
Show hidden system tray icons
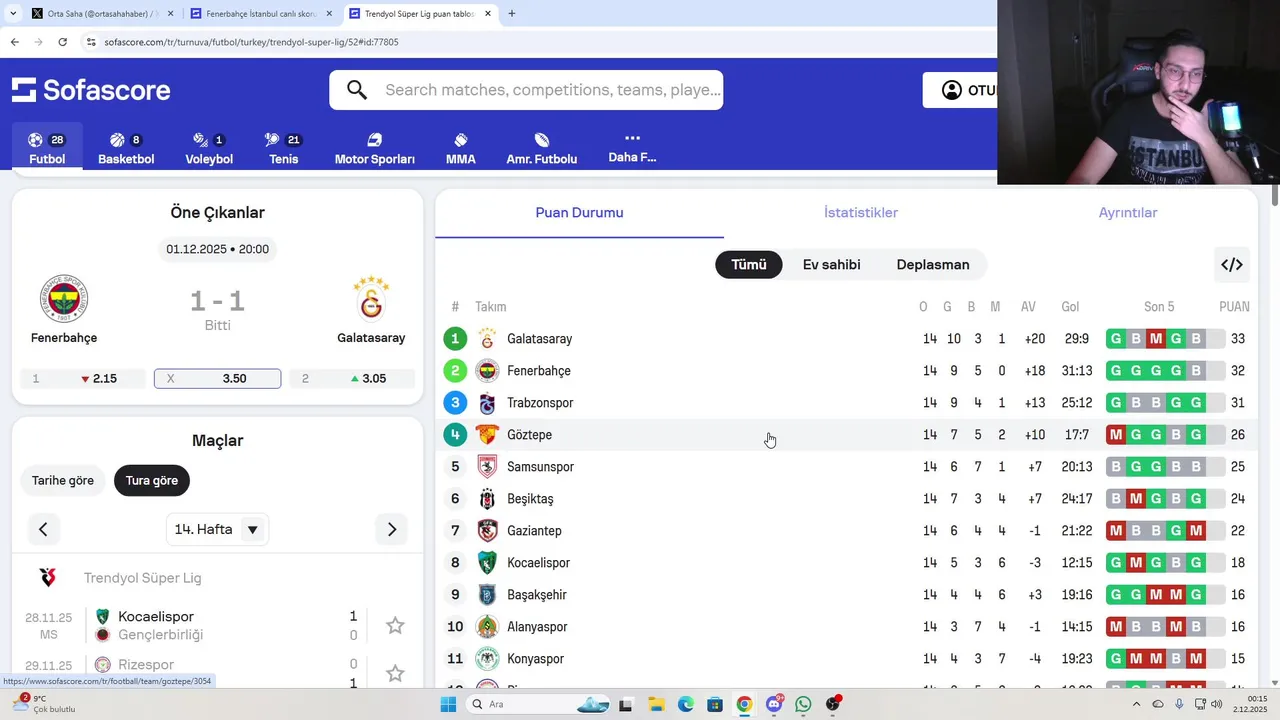coord(1139,705)
